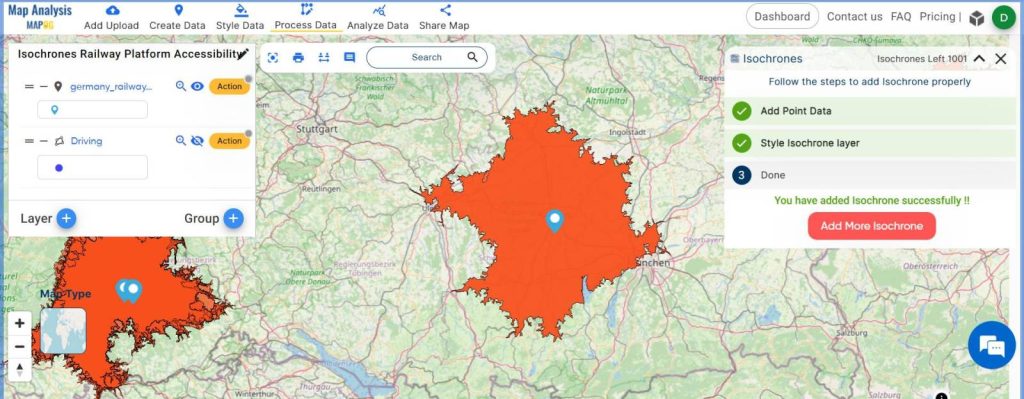Click the print map icon

pyautogui.click(x=298, y=57)
